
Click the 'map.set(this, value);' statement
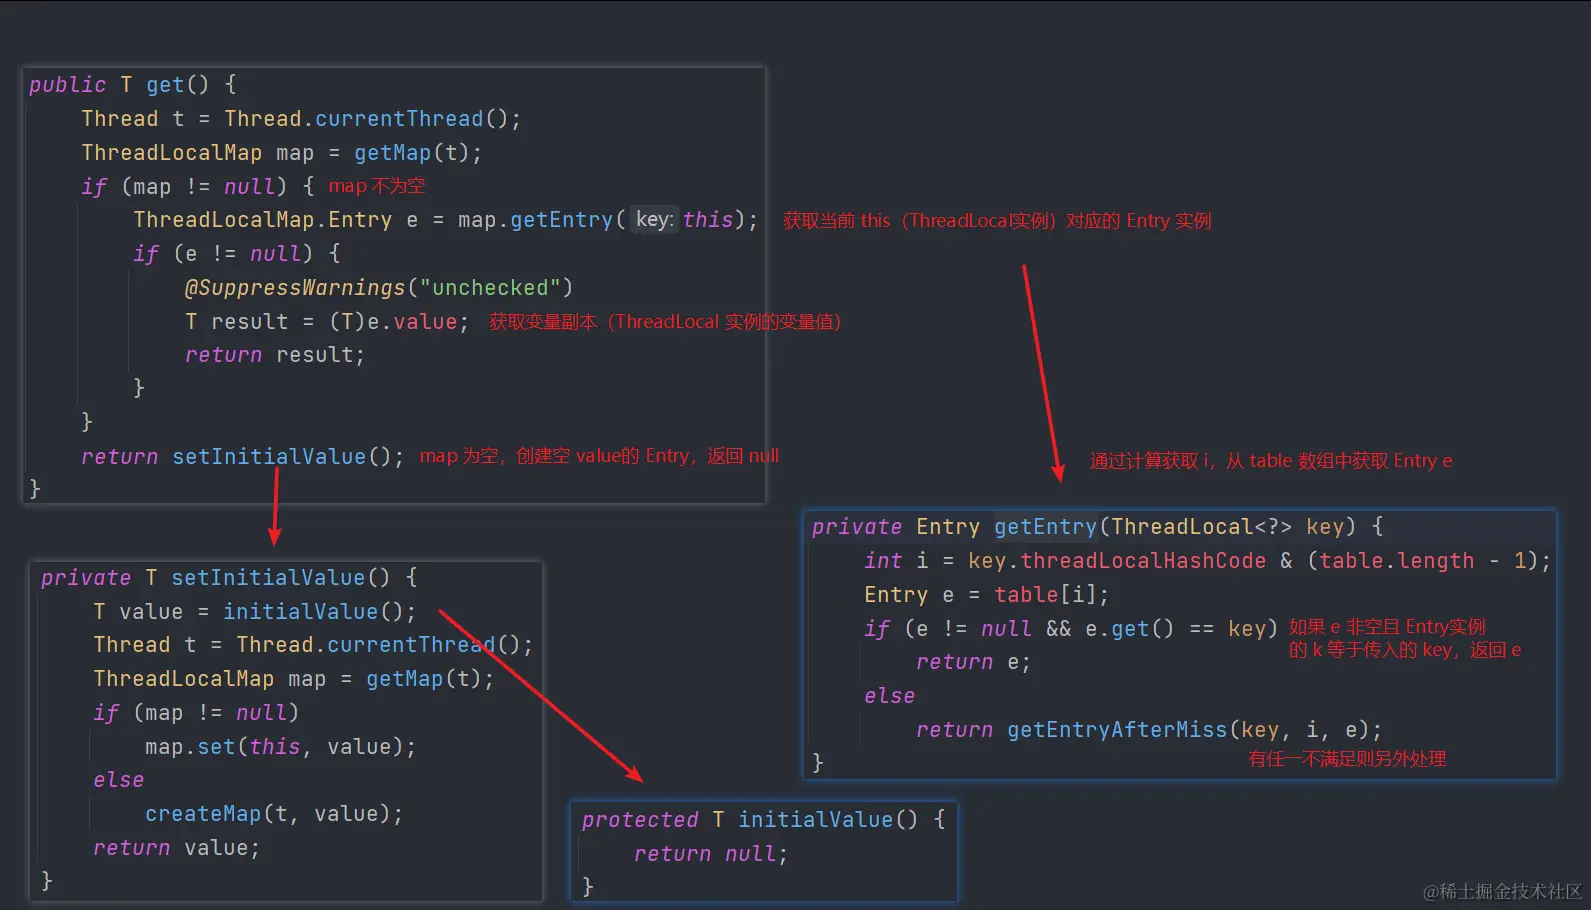click(280, 747)
